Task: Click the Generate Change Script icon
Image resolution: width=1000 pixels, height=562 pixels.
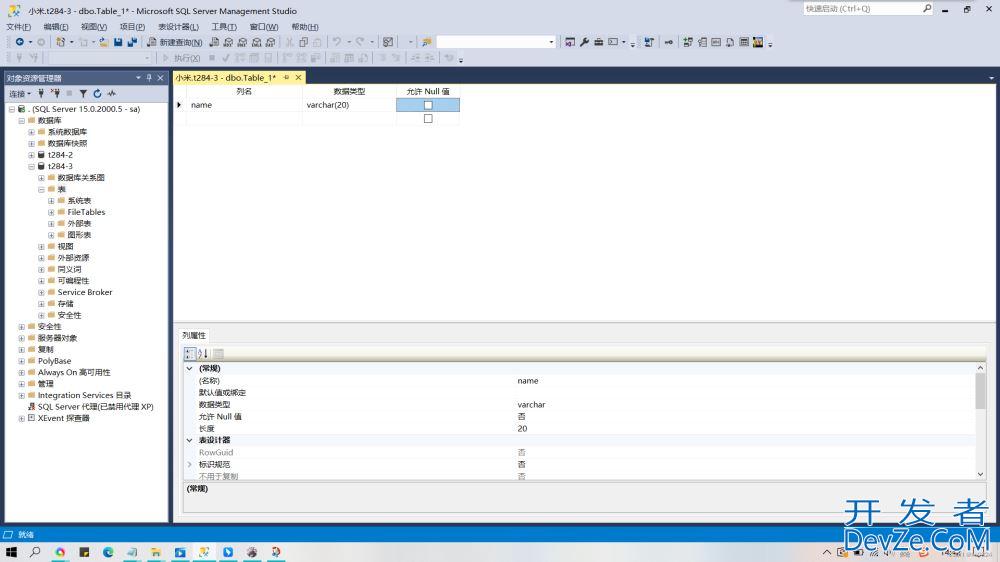Action: click(649, 42)
